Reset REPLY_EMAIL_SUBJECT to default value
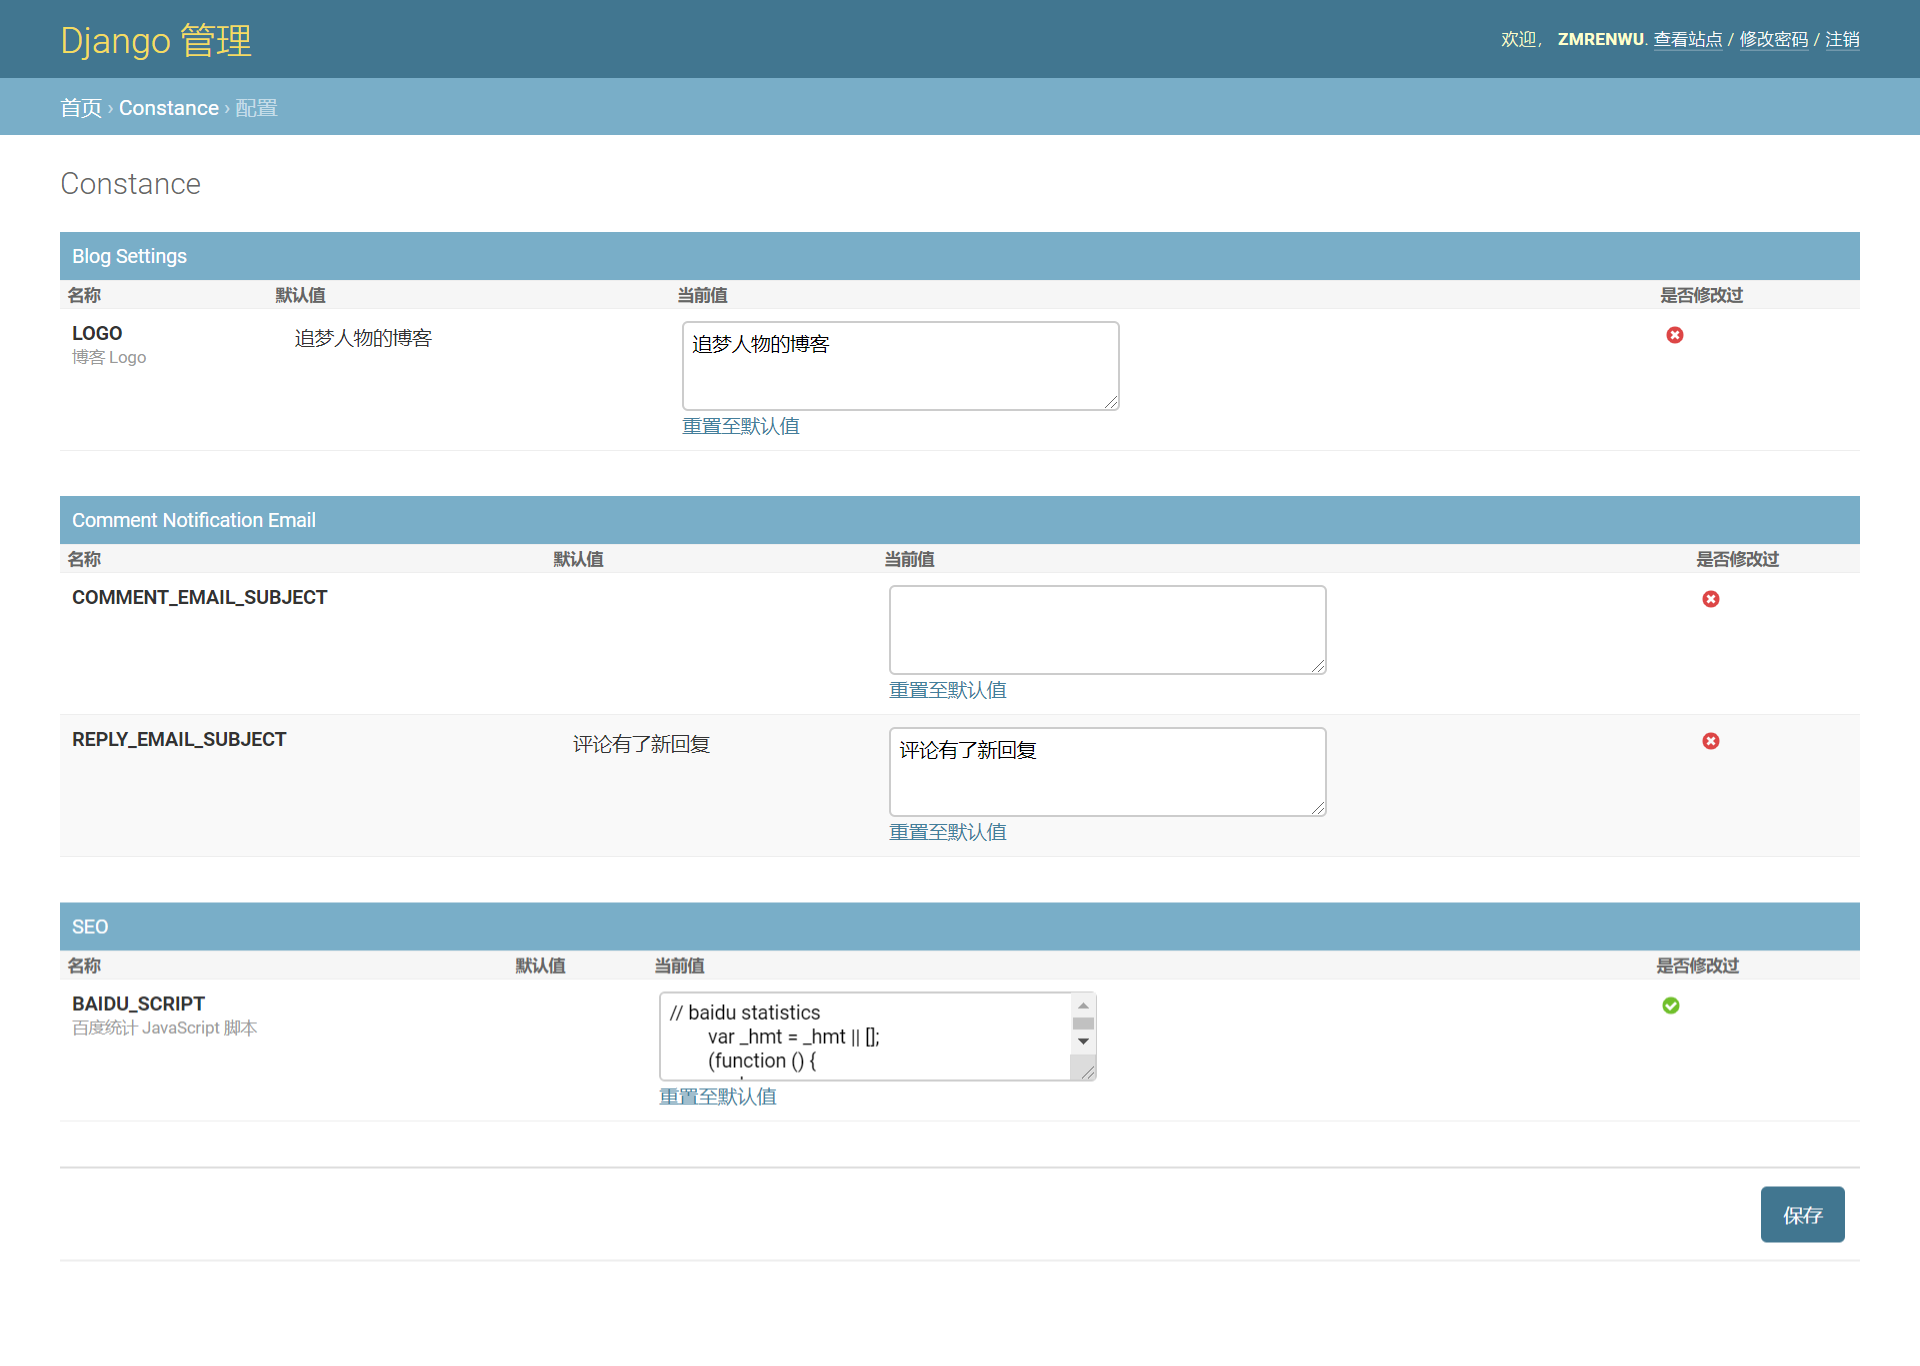 (948, 832)
